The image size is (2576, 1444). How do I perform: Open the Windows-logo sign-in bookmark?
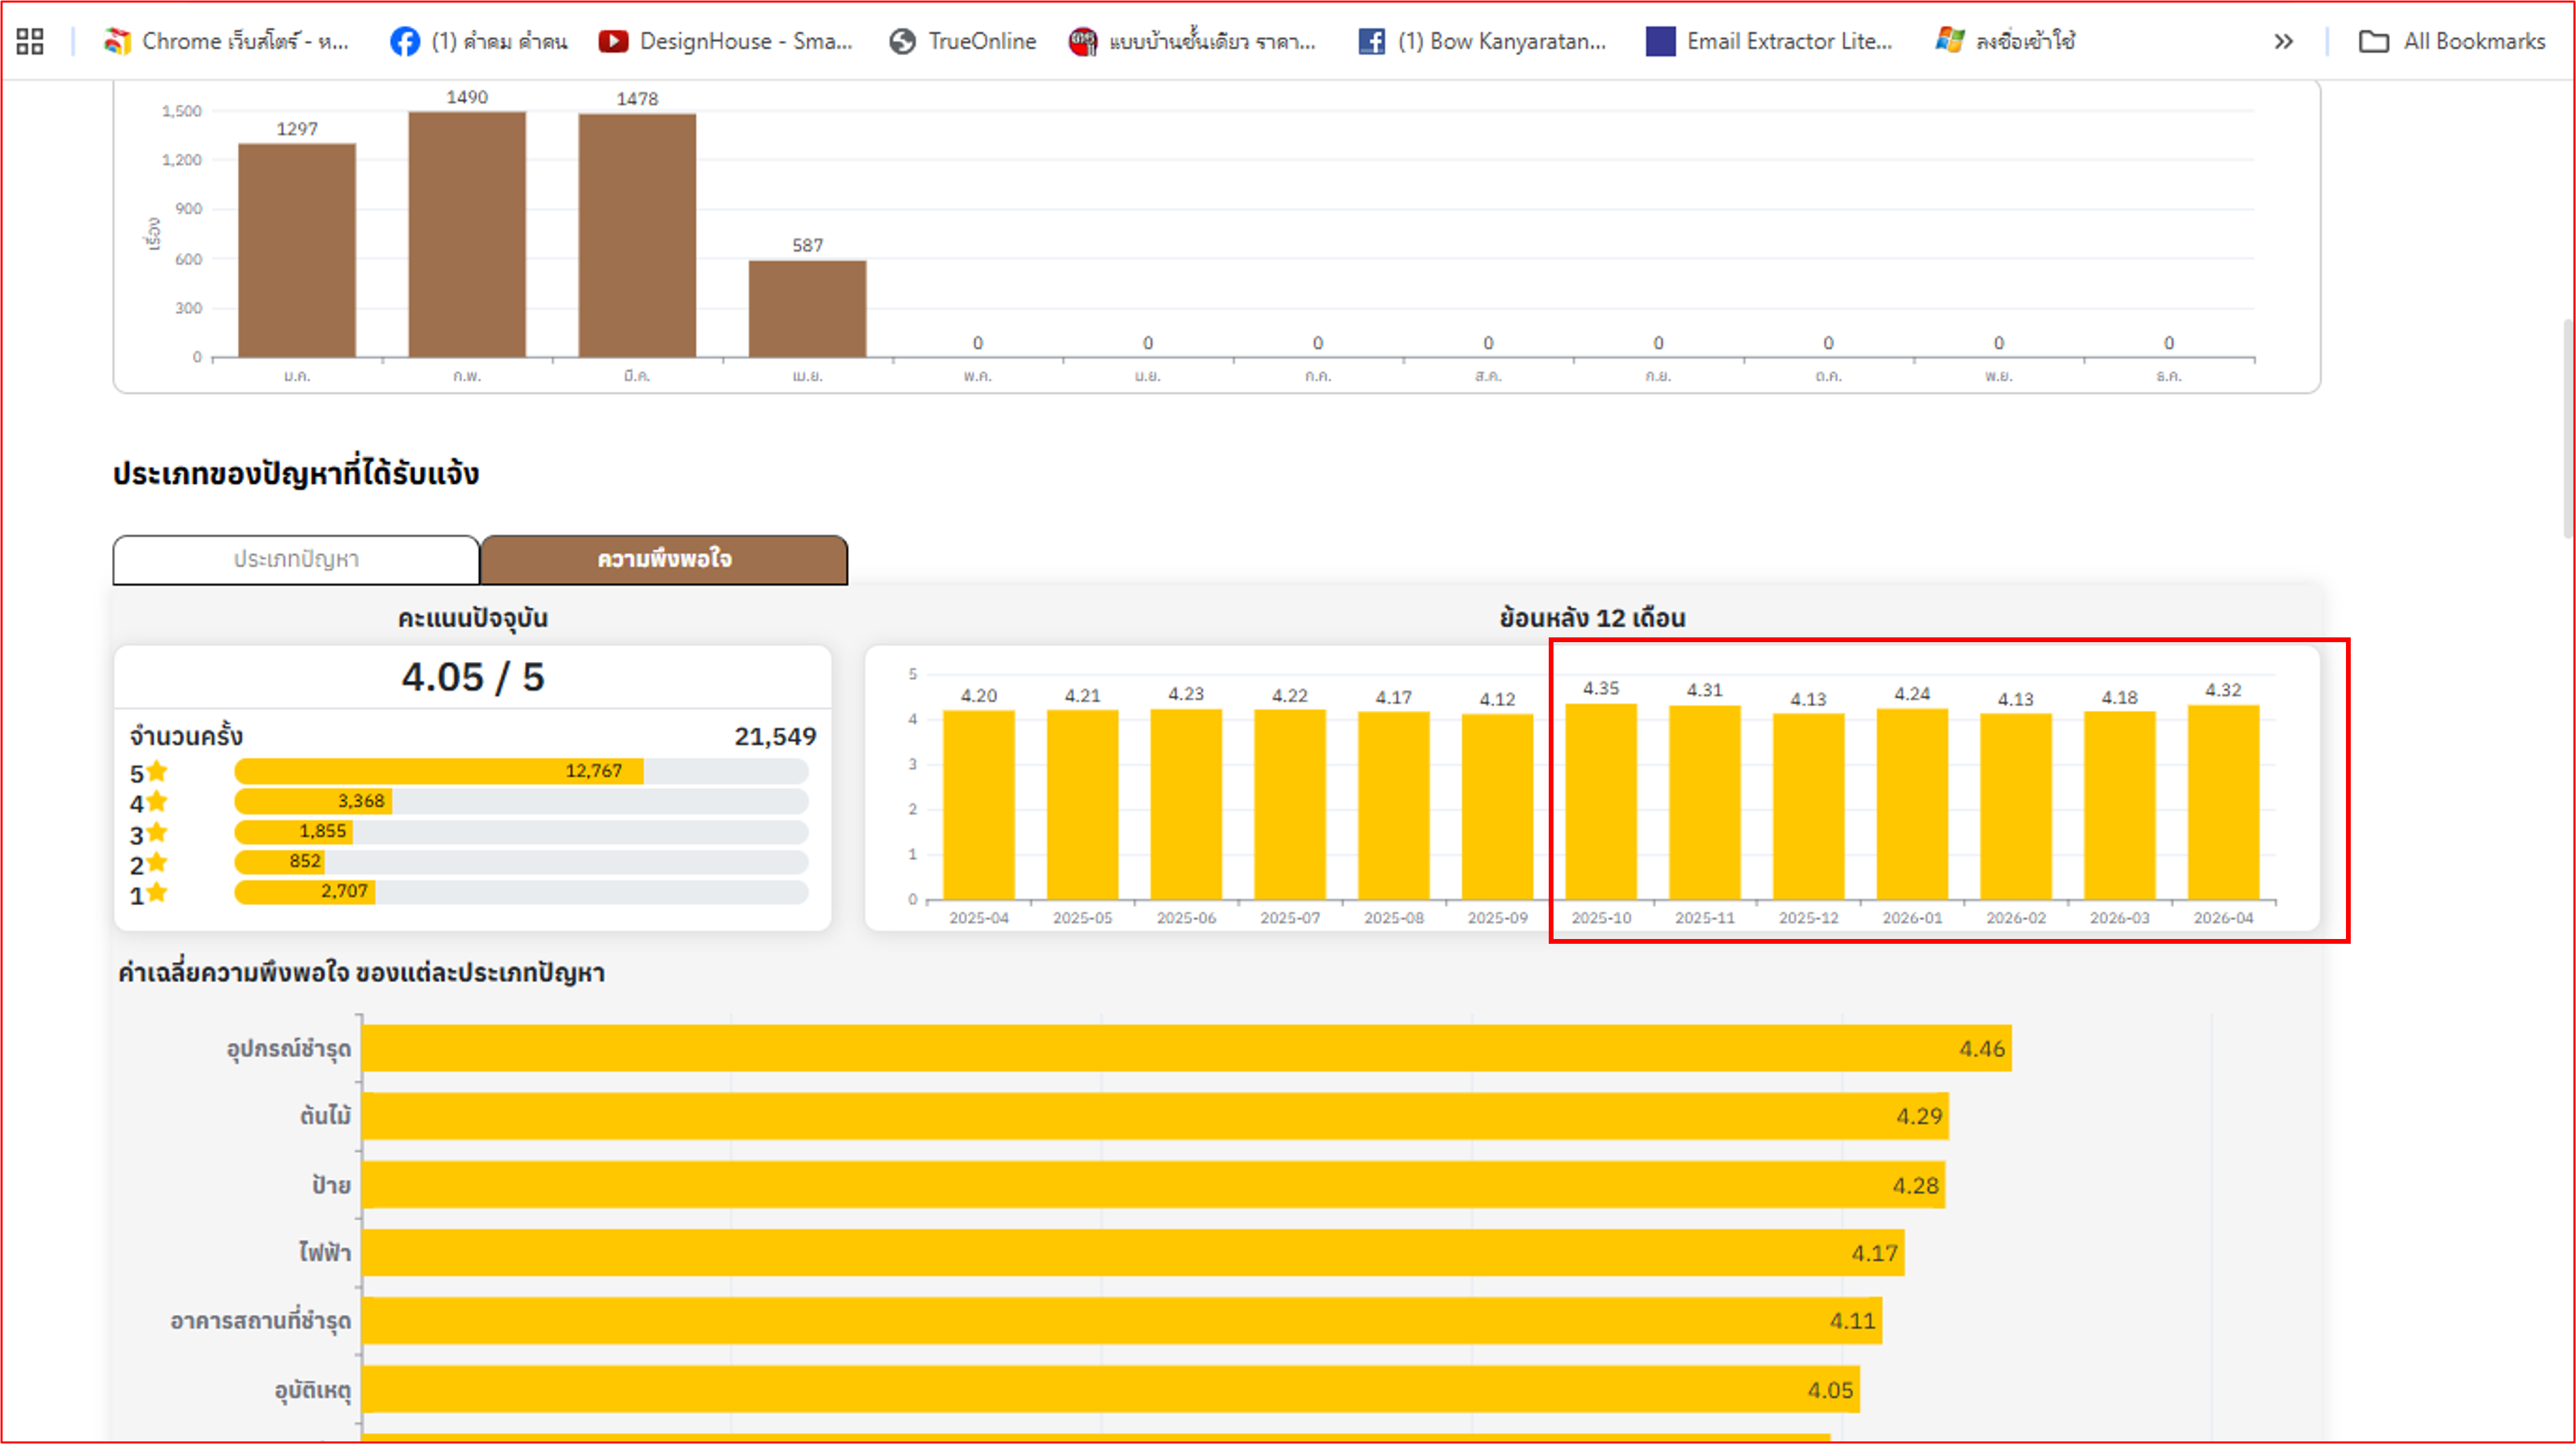tap(2005, 41)
